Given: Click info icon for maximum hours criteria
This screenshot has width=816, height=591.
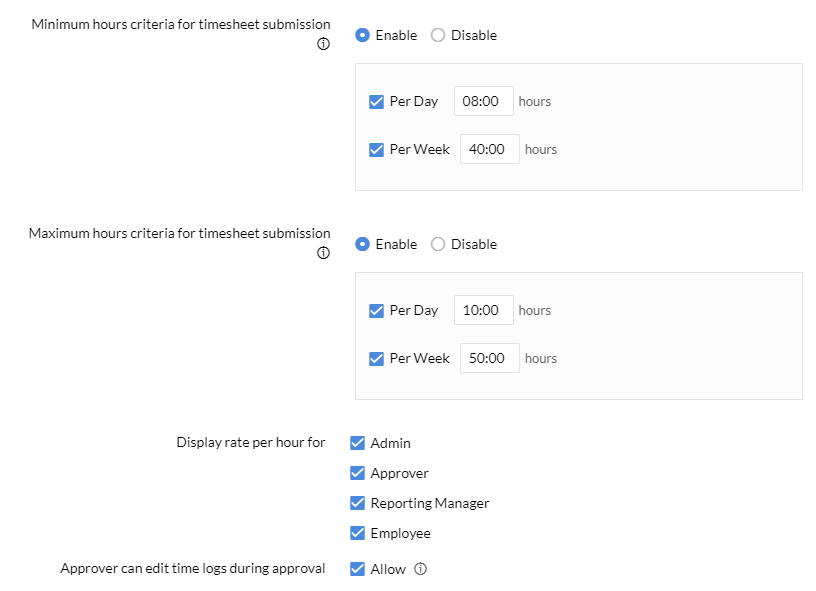Looking at the screenshot, I should tap(323, 253).
